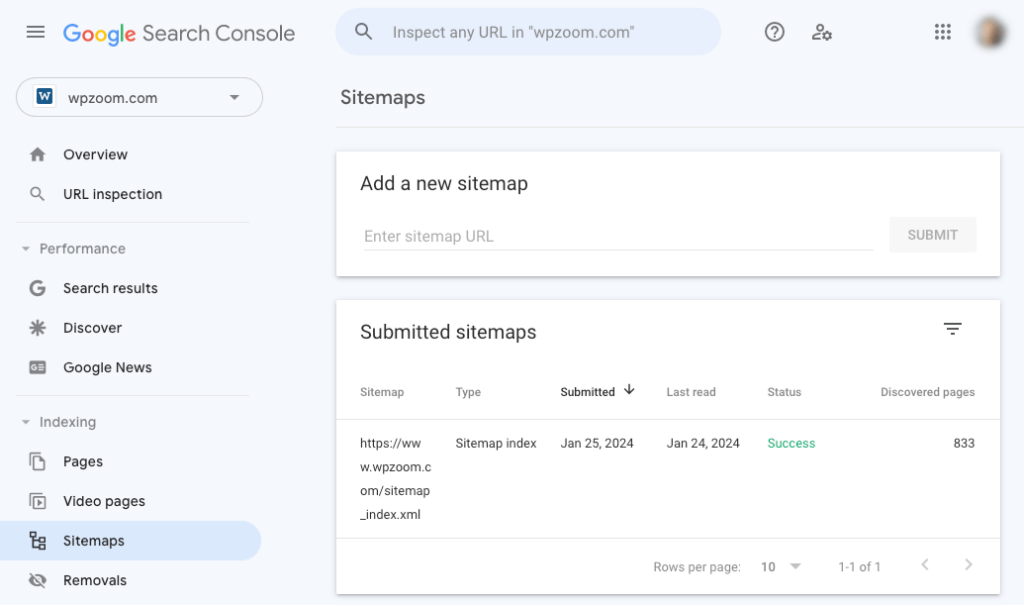Open the wpzoom.com property selector dropdown
Image resolution: width=1024 pixels, height=605 pixels.
click(x=139, y=97)
